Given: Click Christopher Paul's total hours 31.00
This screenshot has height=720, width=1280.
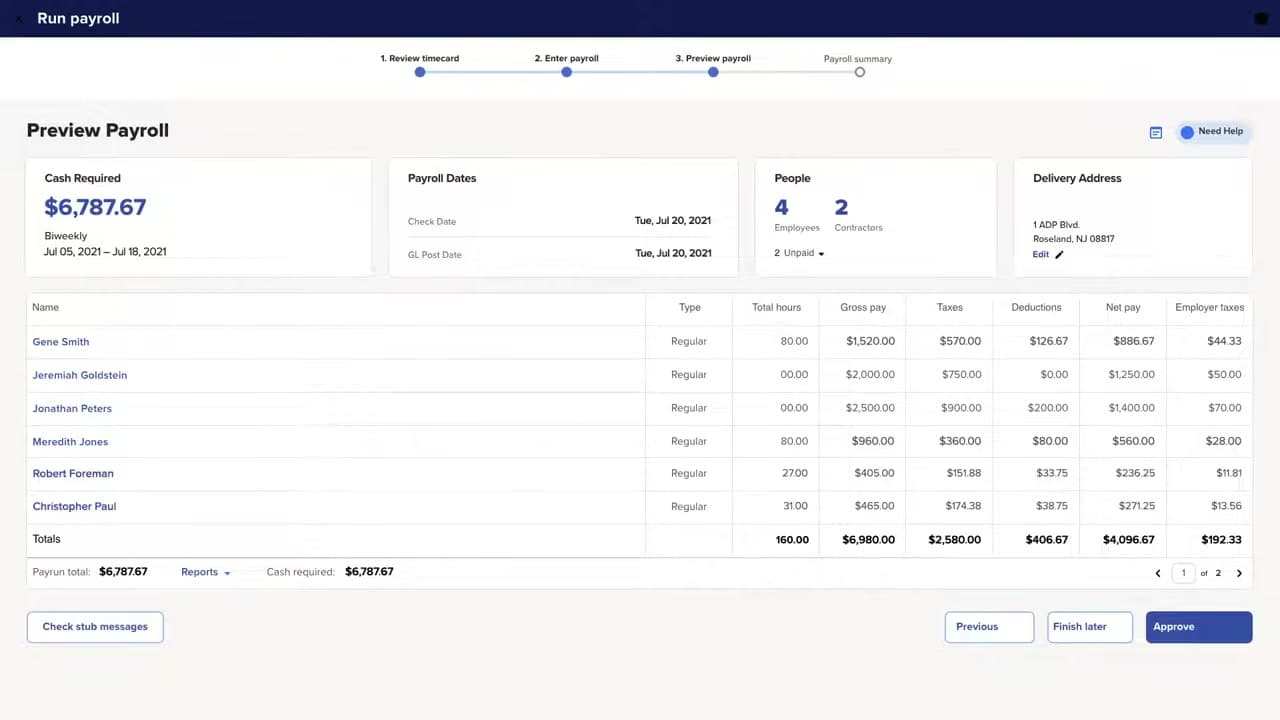Looking at the screenshot, I should 794,507.
